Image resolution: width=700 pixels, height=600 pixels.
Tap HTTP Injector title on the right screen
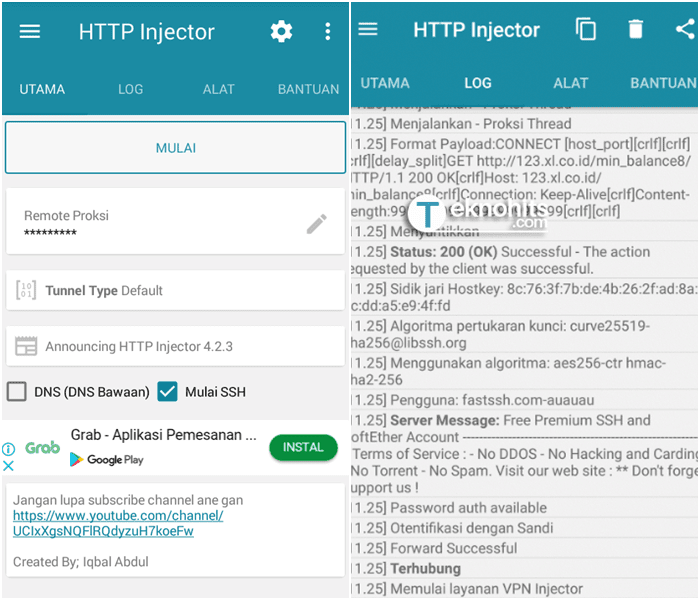coord(476,30)
